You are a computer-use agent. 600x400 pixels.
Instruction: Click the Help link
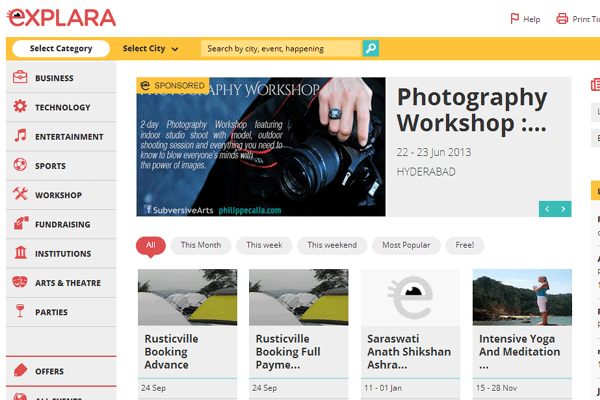coord(532,19)
